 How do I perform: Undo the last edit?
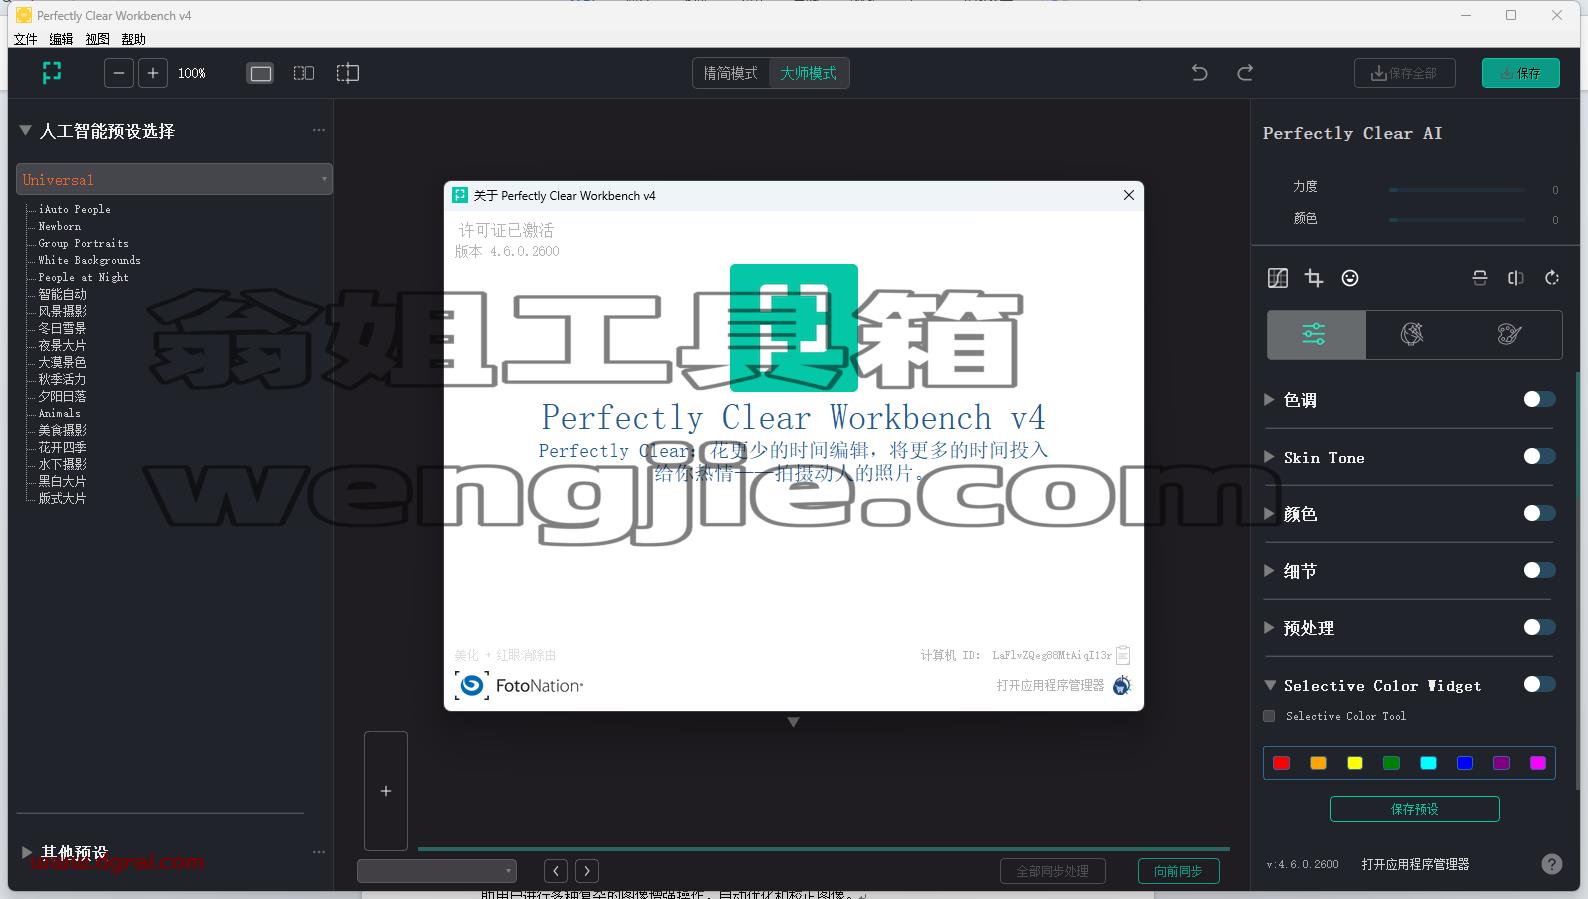click(x=1200, y=73)
